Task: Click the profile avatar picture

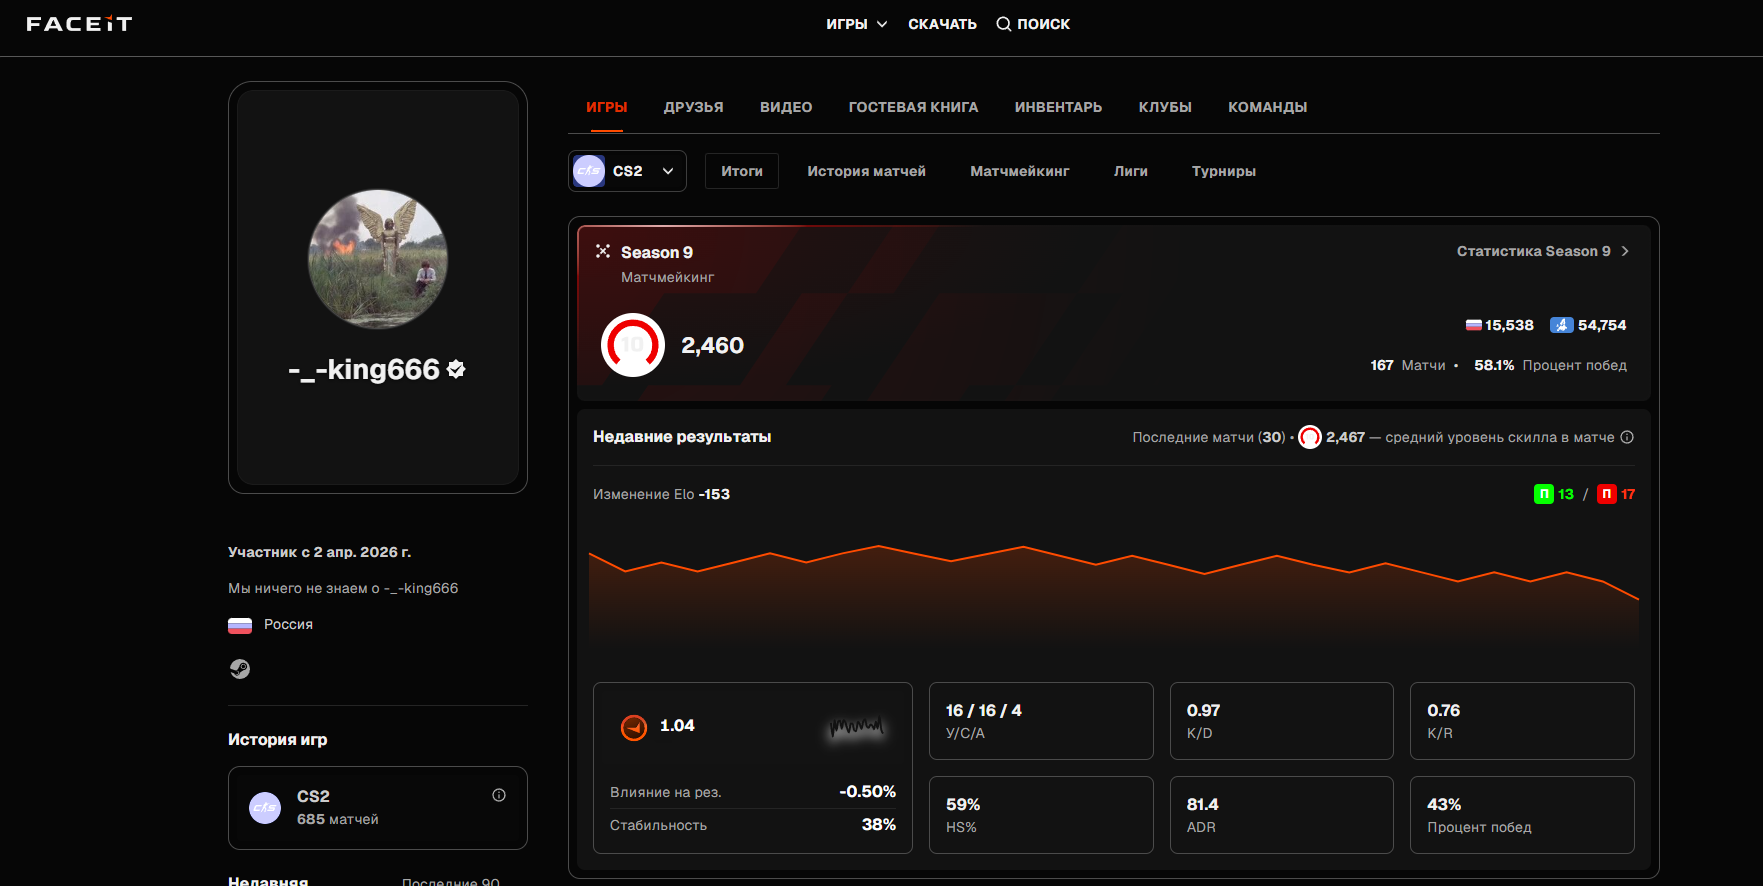Action: coord(378,259)
